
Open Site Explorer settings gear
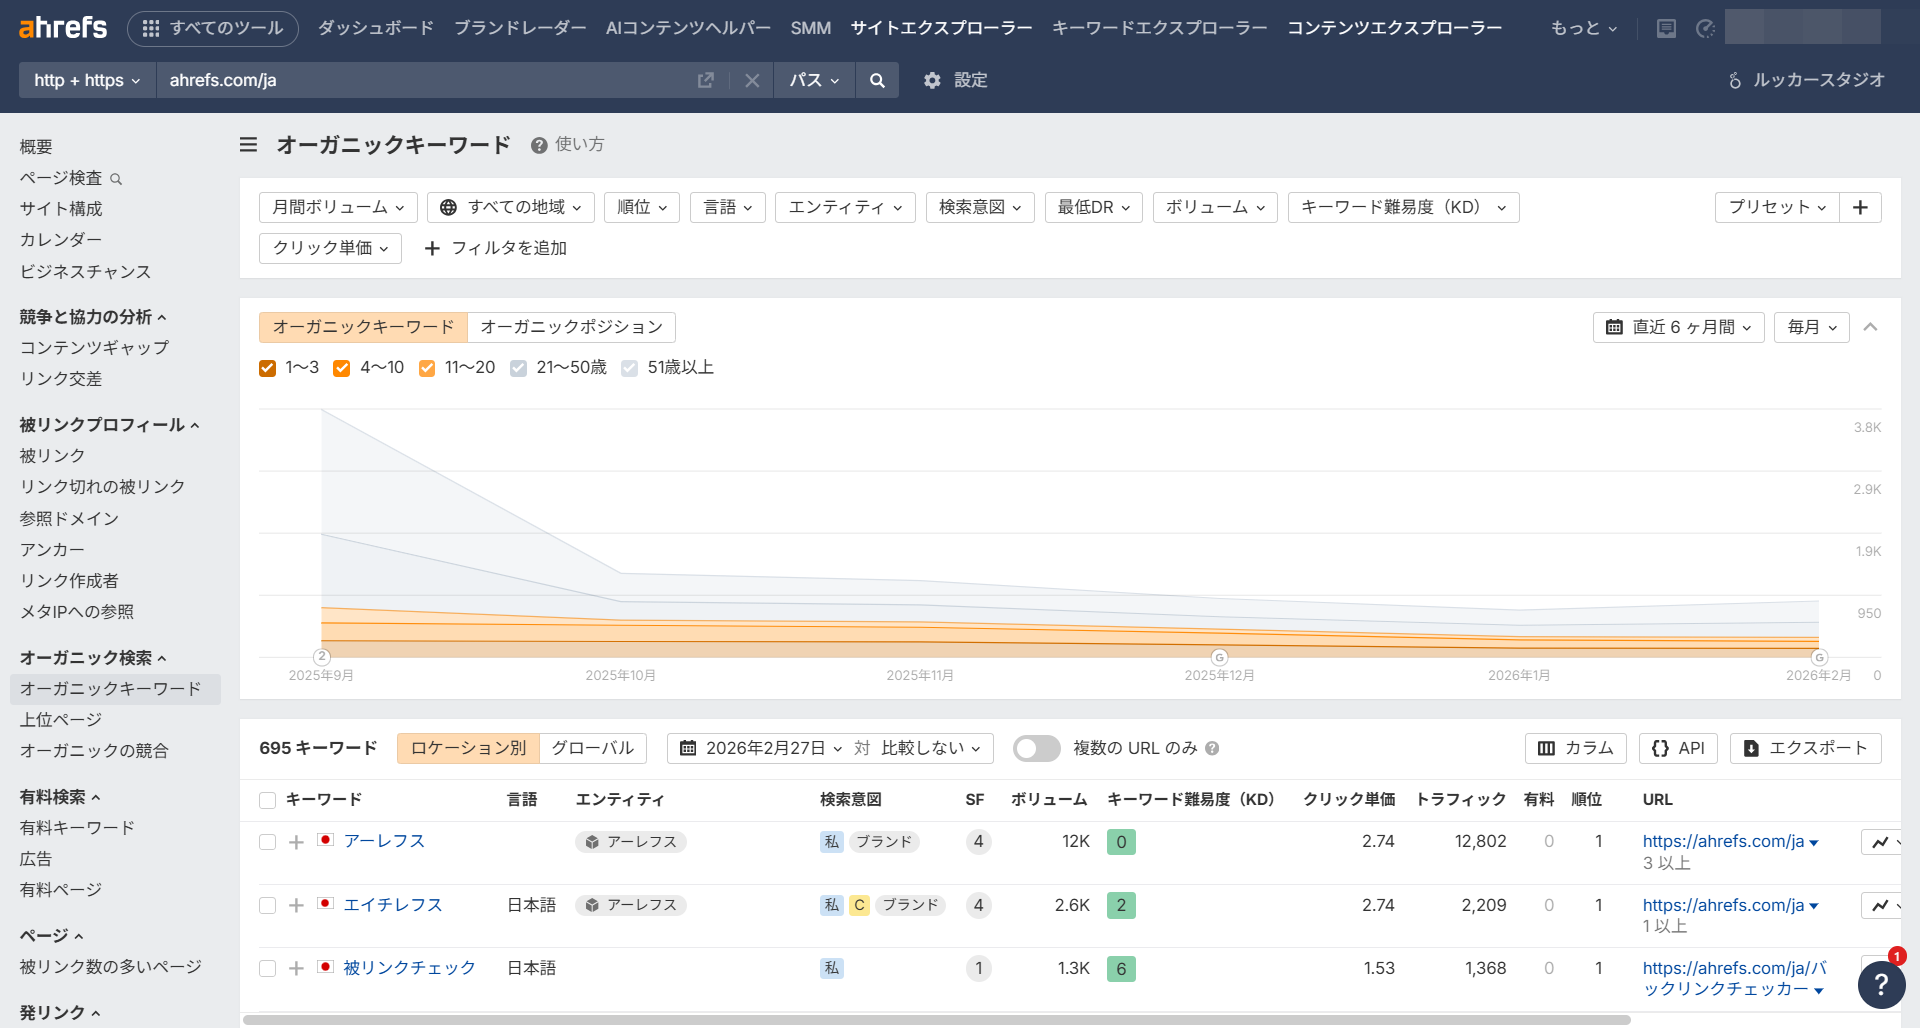932,80
